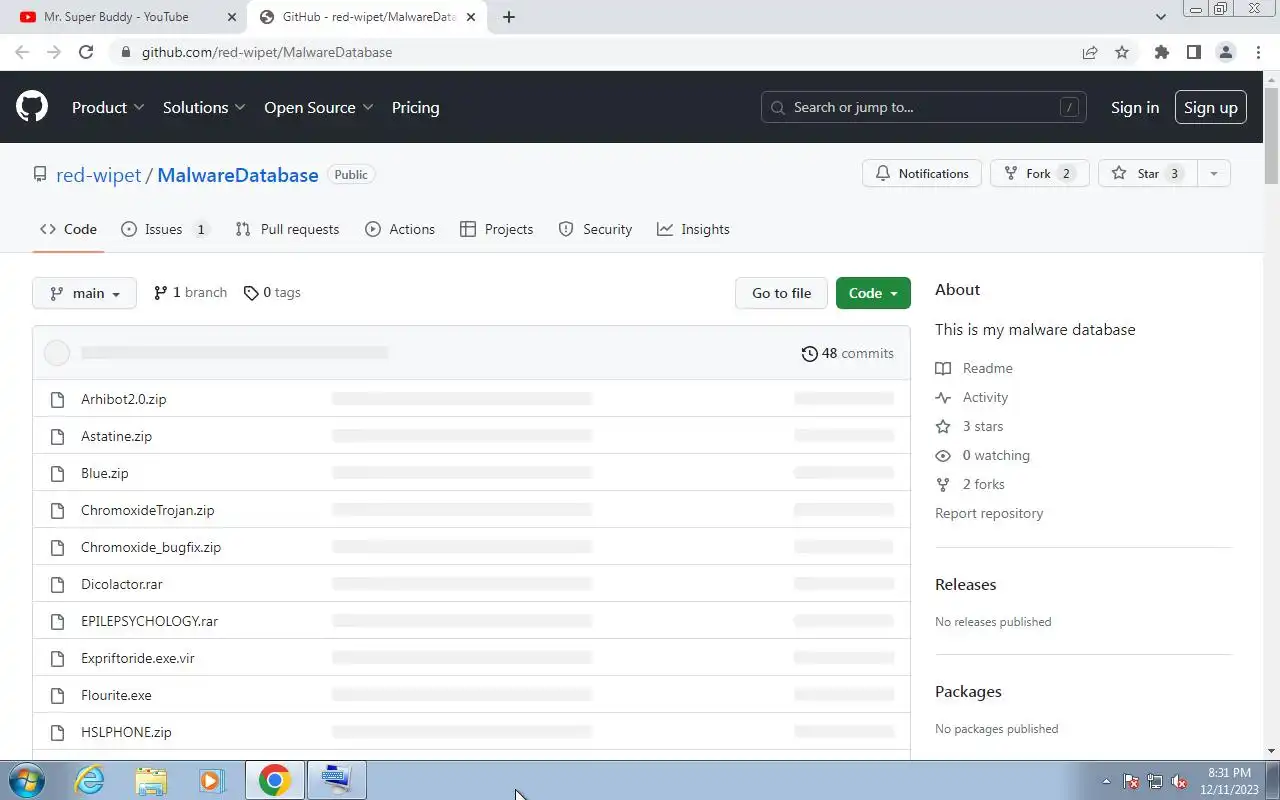Open the Windows Start button
Viewport: 1280px width, 800px height.
pos(26,780)
